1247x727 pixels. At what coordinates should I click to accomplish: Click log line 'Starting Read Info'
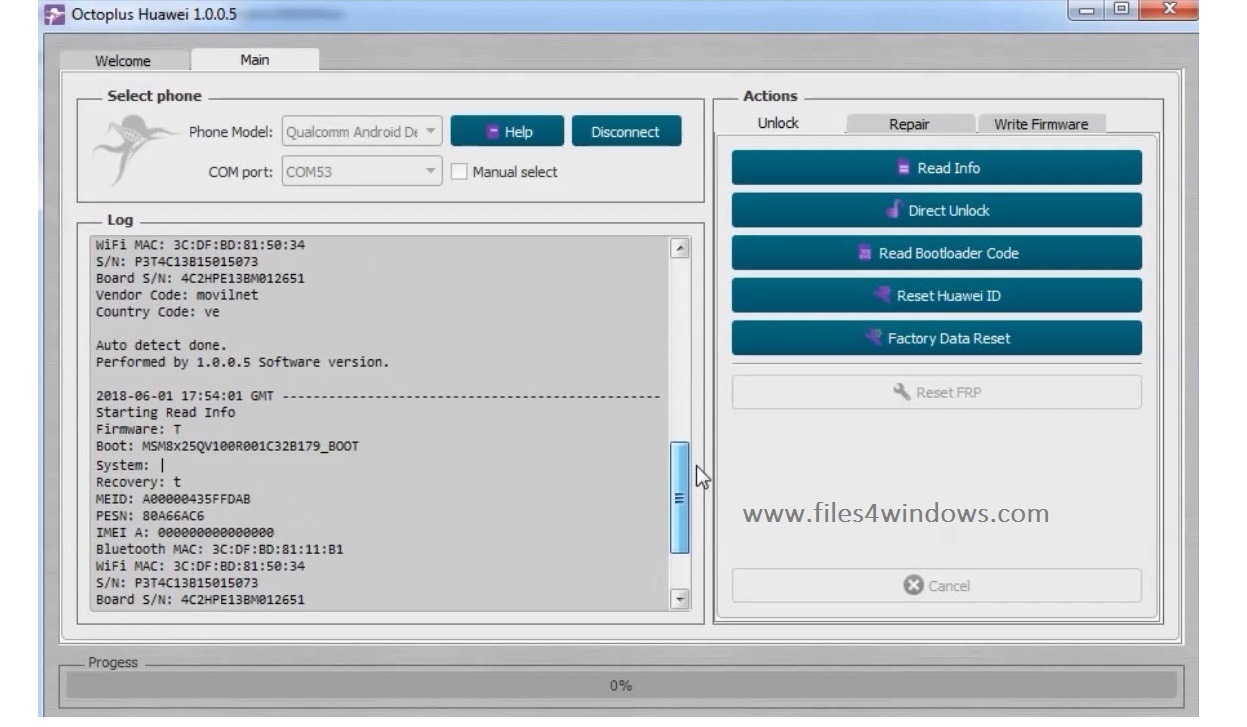[166, 412]
